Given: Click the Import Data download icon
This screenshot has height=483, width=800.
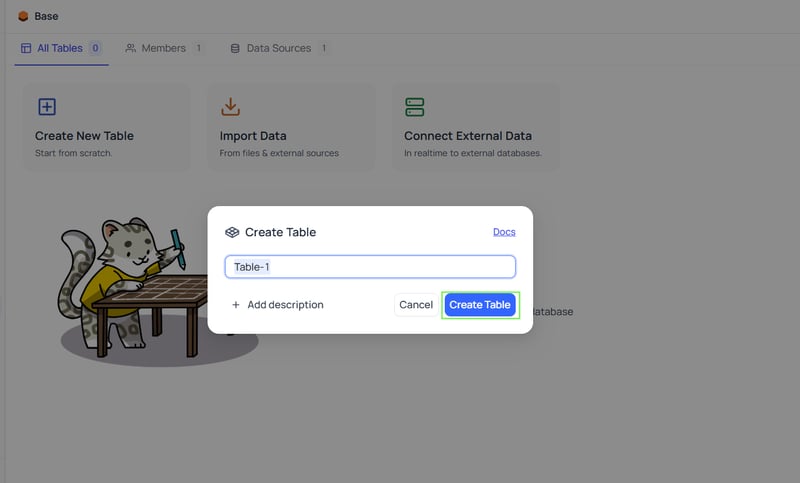Looking at the screenshot, I should [x=231, y=107].
